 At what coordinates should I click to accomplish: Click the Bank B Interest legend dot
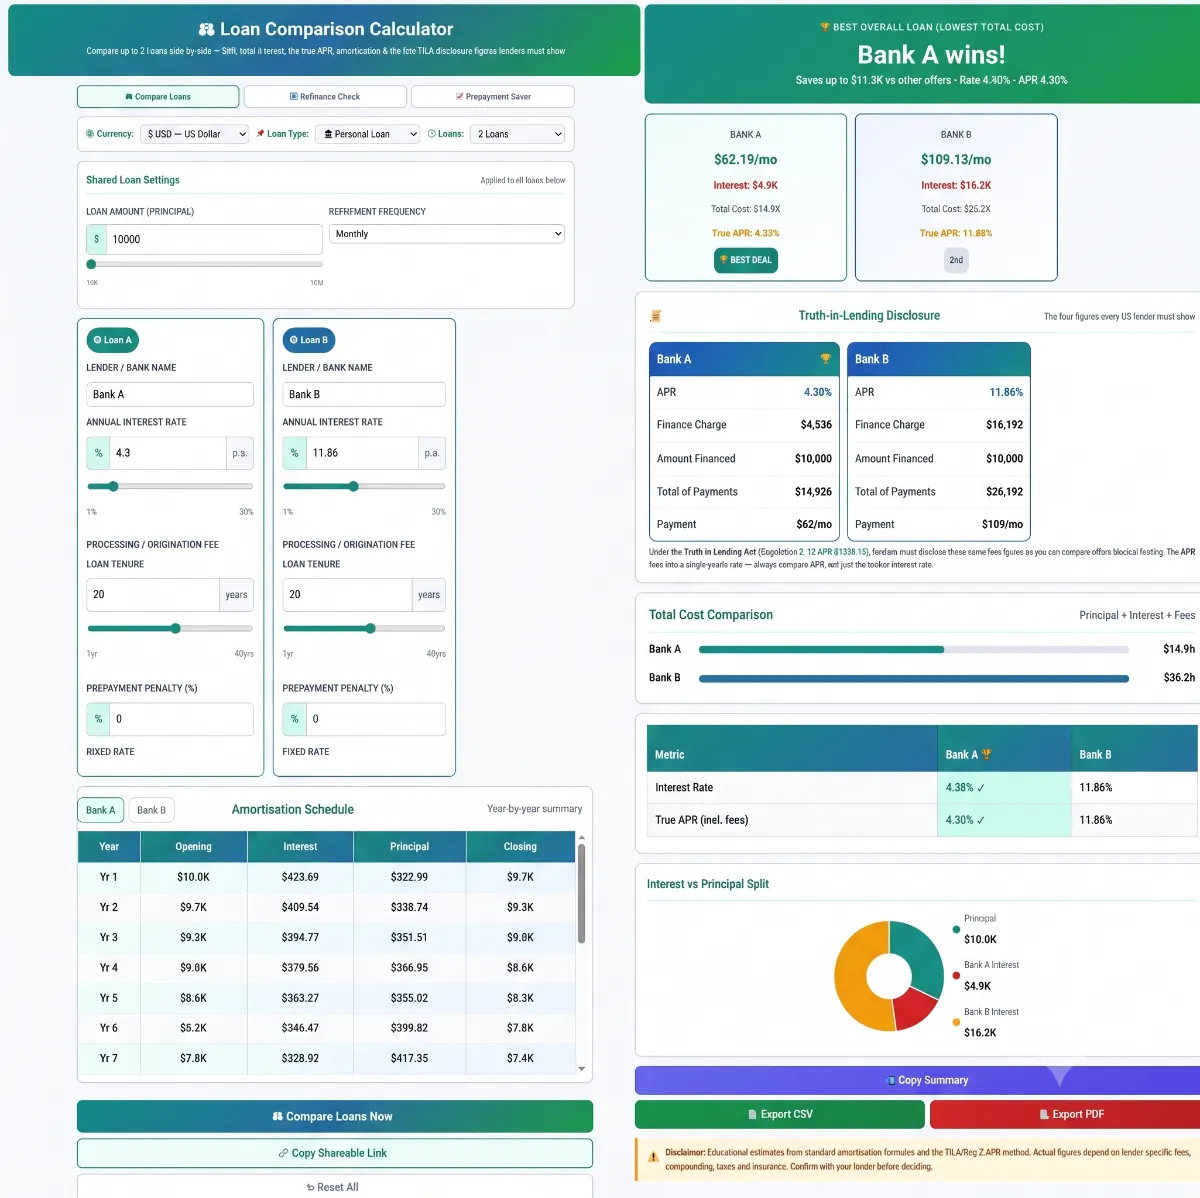(x=956, y=1022)
